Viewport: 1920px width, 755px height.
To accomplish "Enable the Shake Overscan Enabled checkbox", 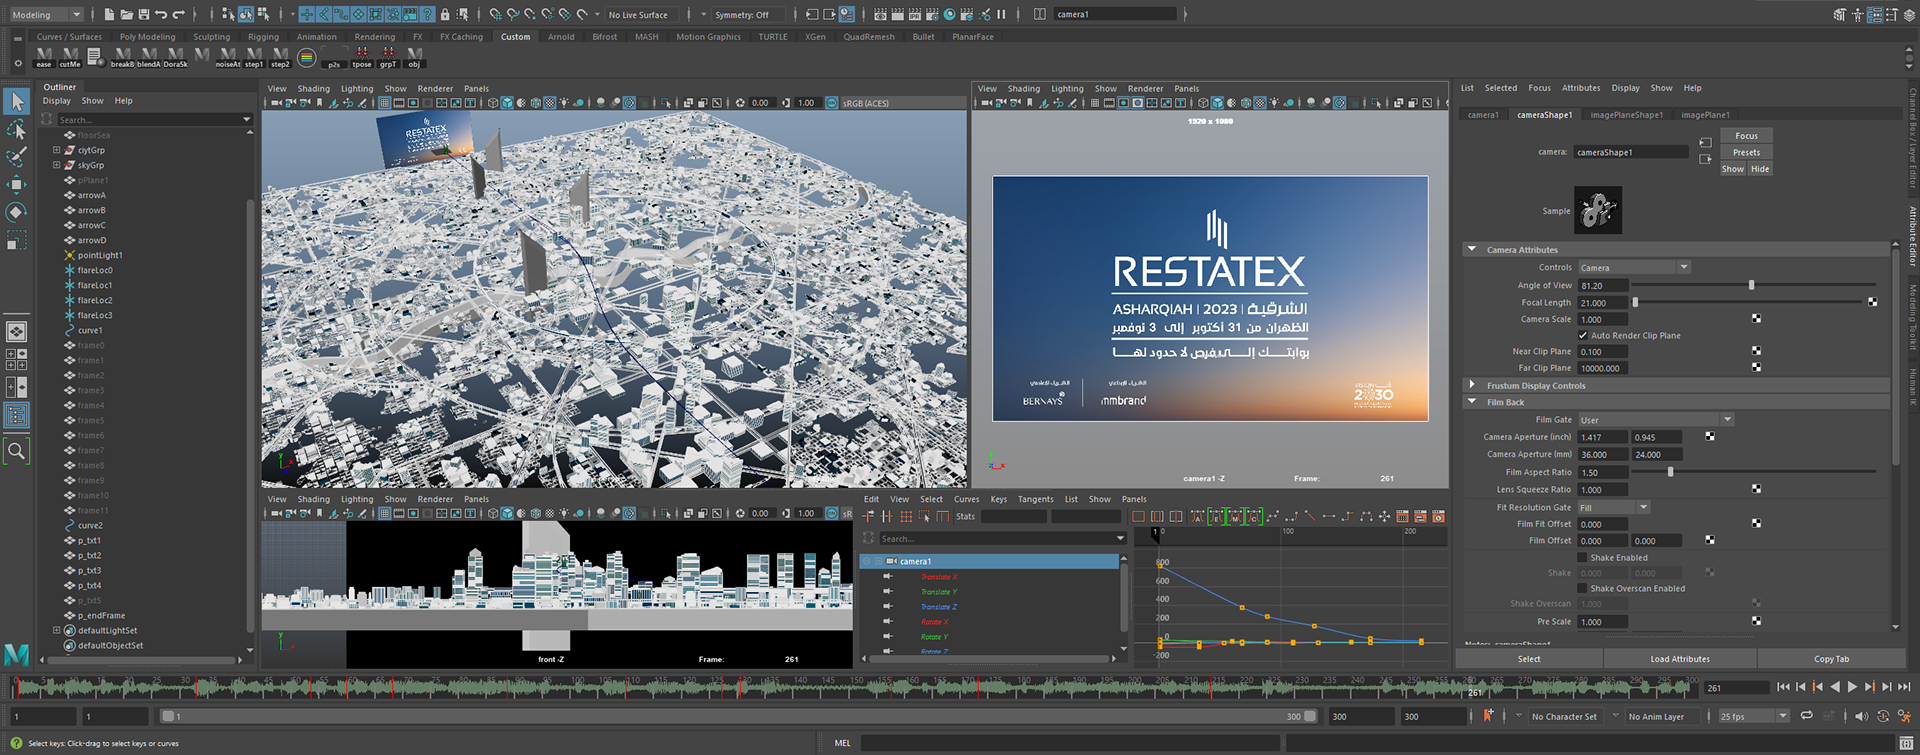I will 1583,588.
